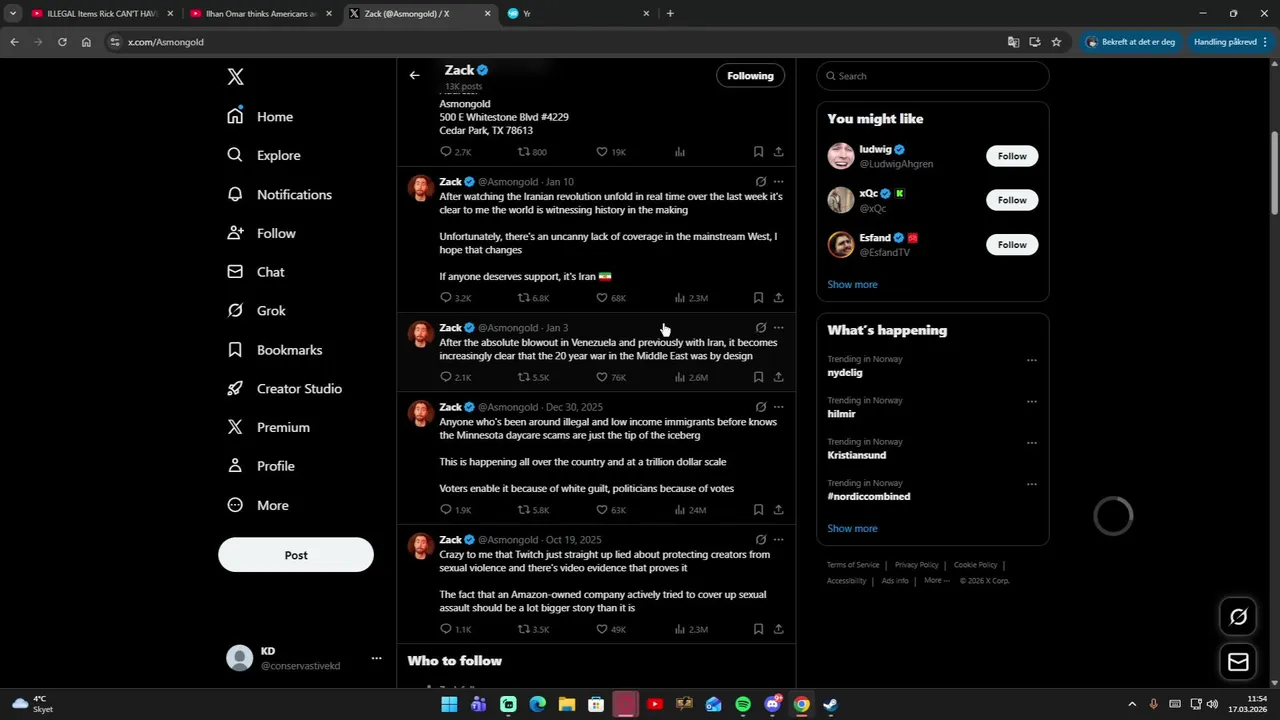Image resolution: width=1280 pixels, height=720 pixels.
Task: Open floating messages envelope button
Action: click(1238, 662)
